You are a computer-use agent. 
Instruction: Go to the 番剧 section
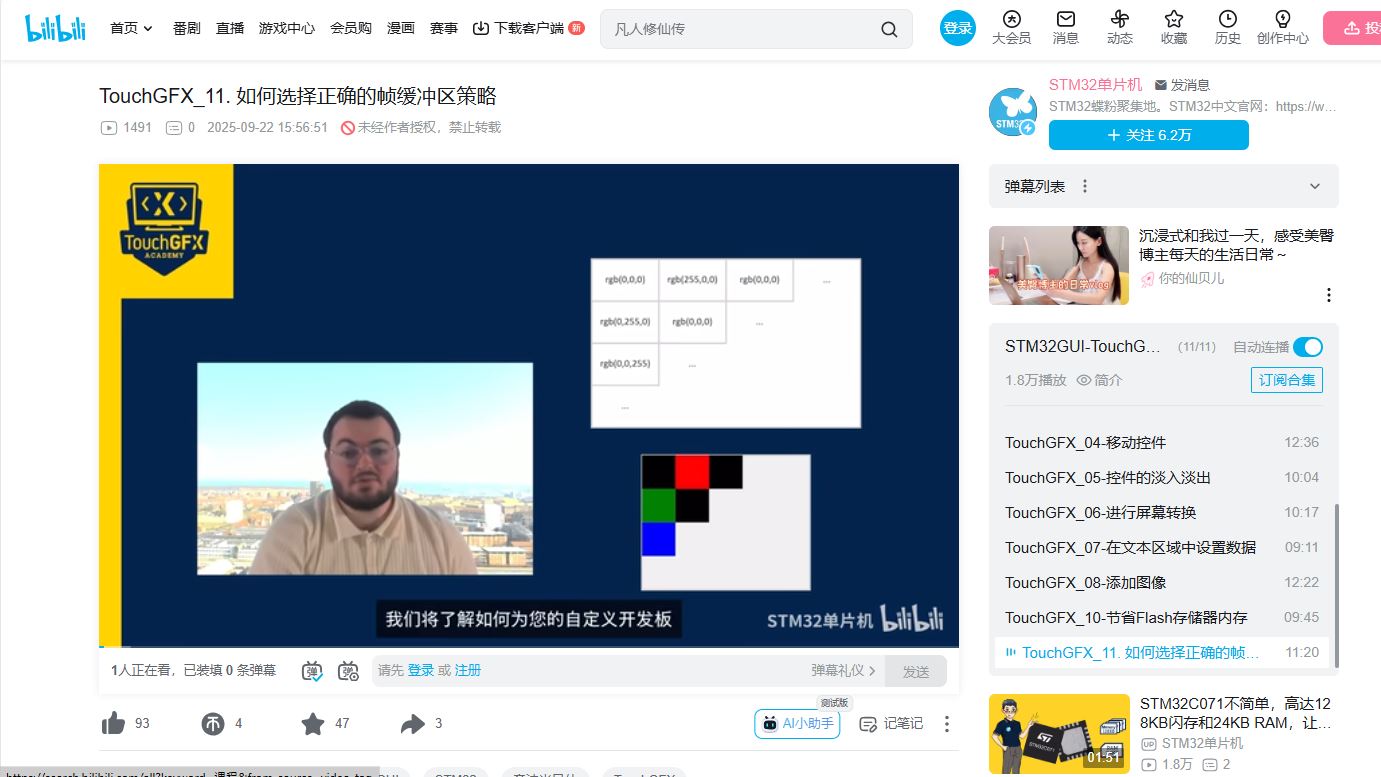(187, 29)
